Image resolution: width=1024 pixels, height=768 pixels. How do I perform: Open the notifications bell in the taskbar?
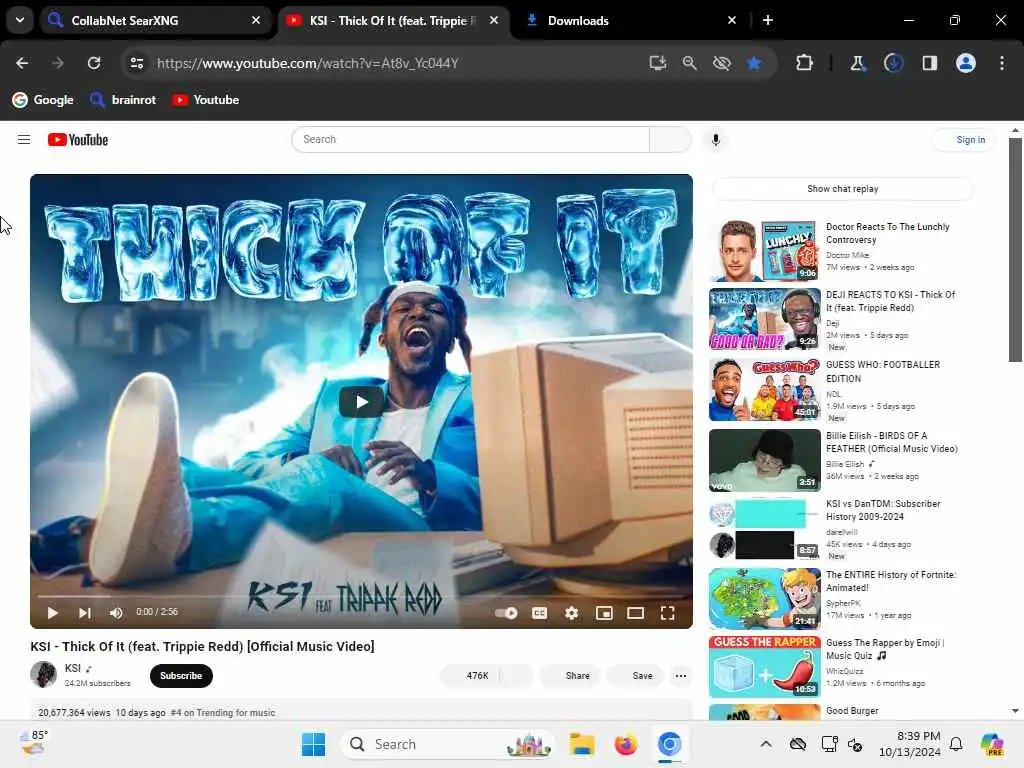(x=956, y=744)
